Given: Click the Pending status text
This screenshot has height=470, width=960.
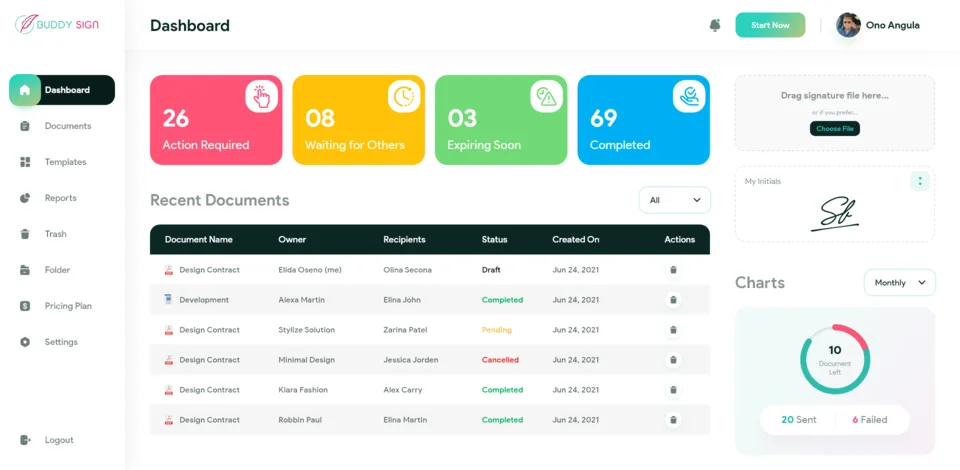Looking at the screenshot, I should coord(497,330).
